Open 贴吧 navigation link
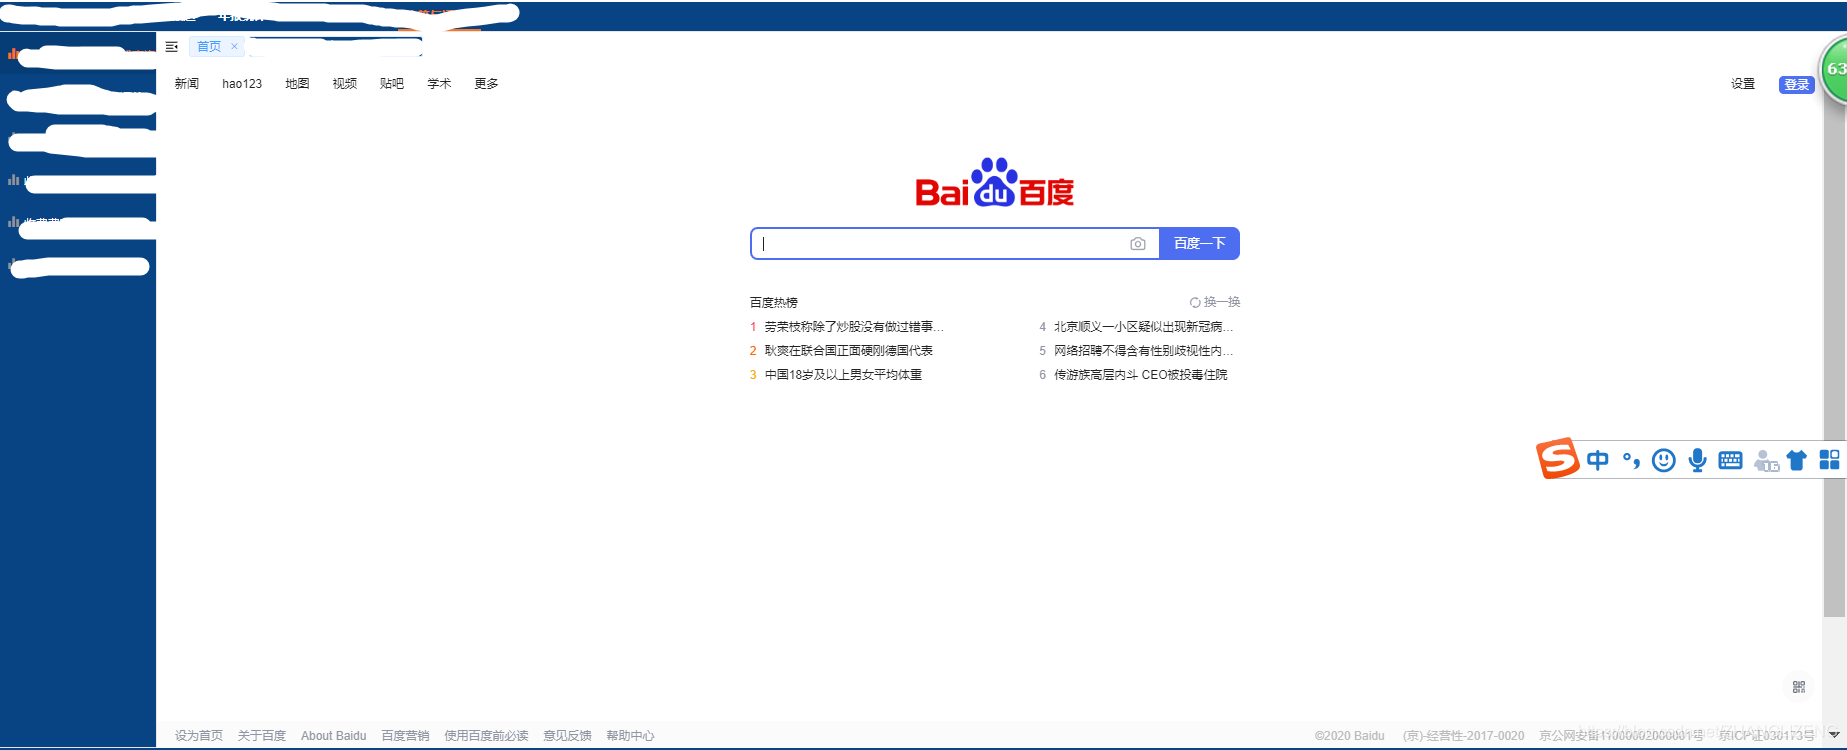 (x=392, y=84)
